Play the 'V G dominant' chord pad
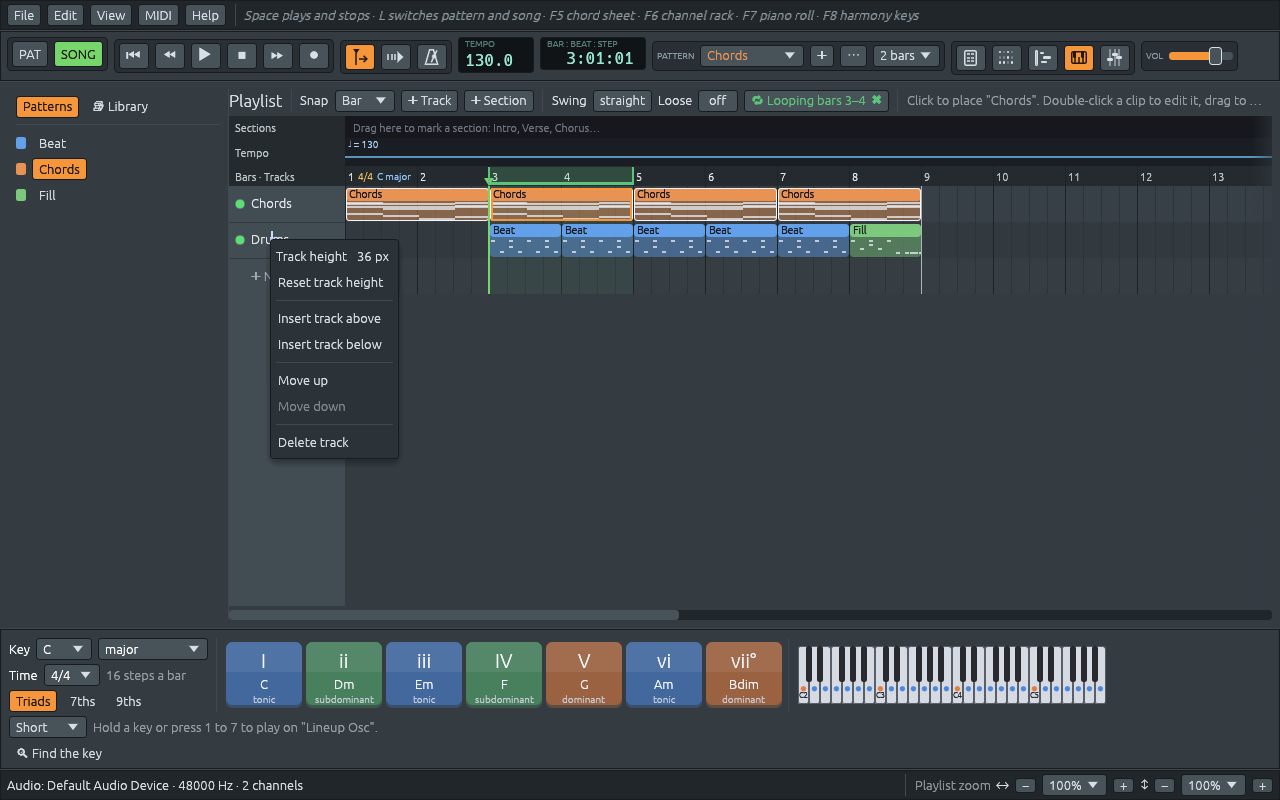1280x800 pixels. (584, 675)
